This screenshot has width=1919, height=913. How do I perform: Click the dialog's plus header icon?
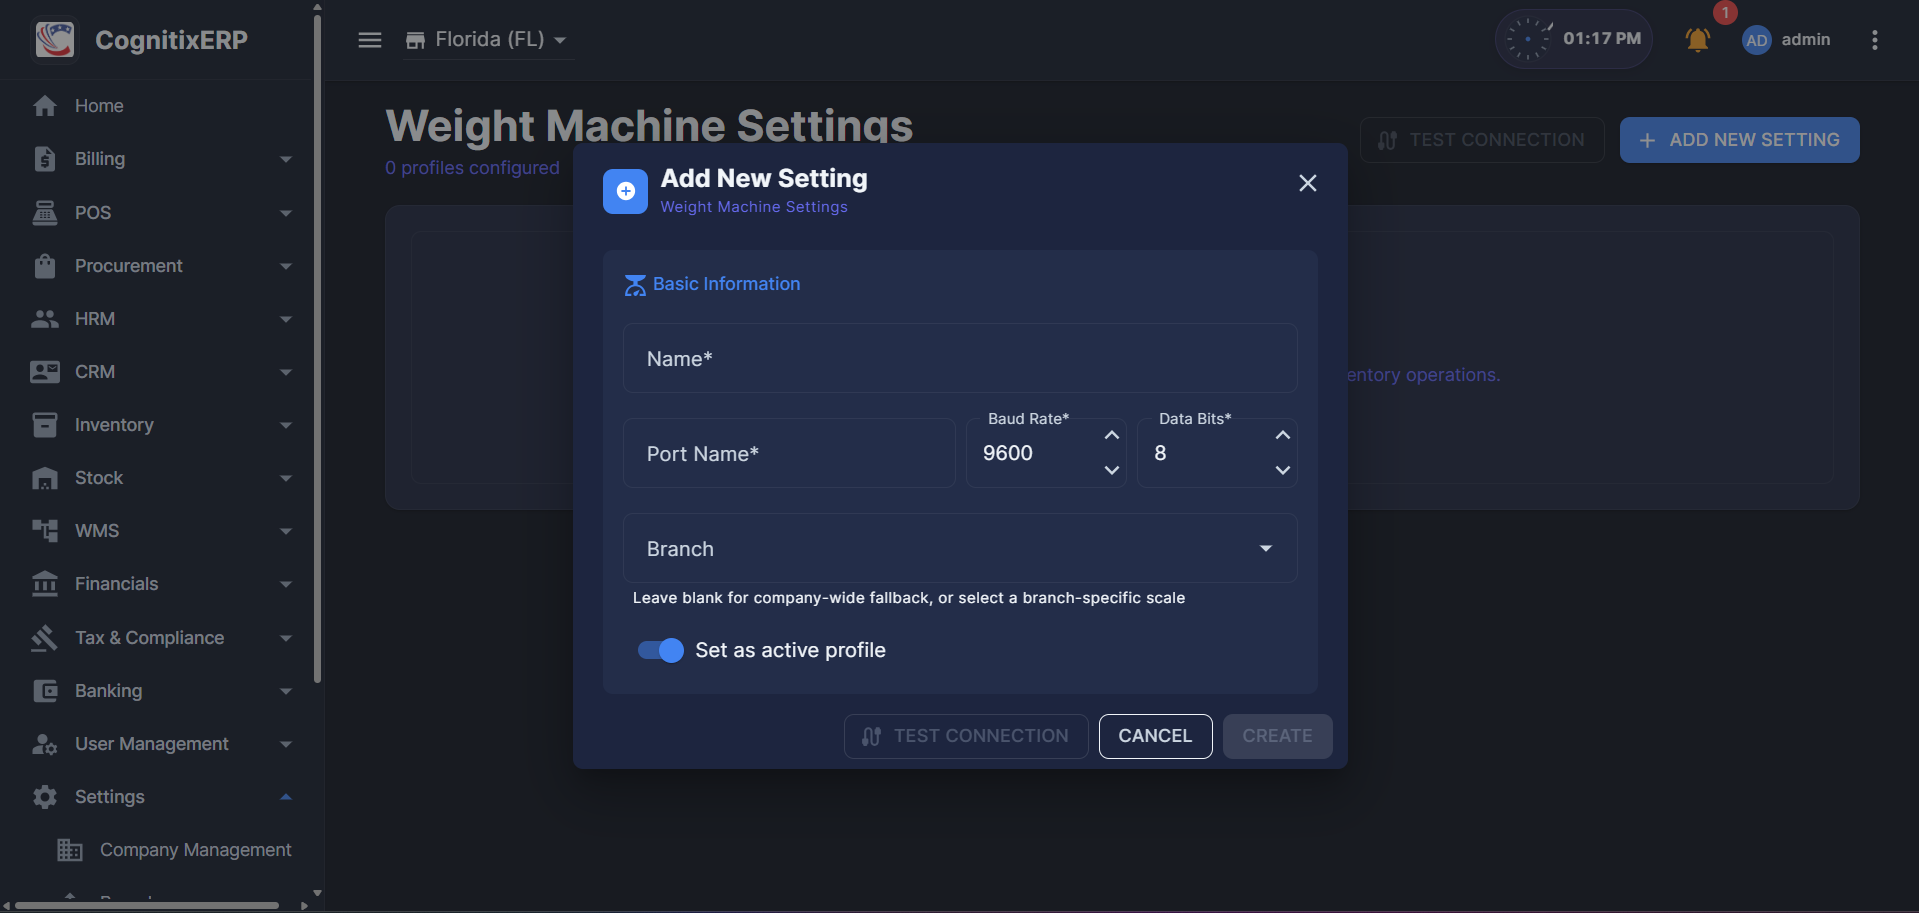[625, 191]
